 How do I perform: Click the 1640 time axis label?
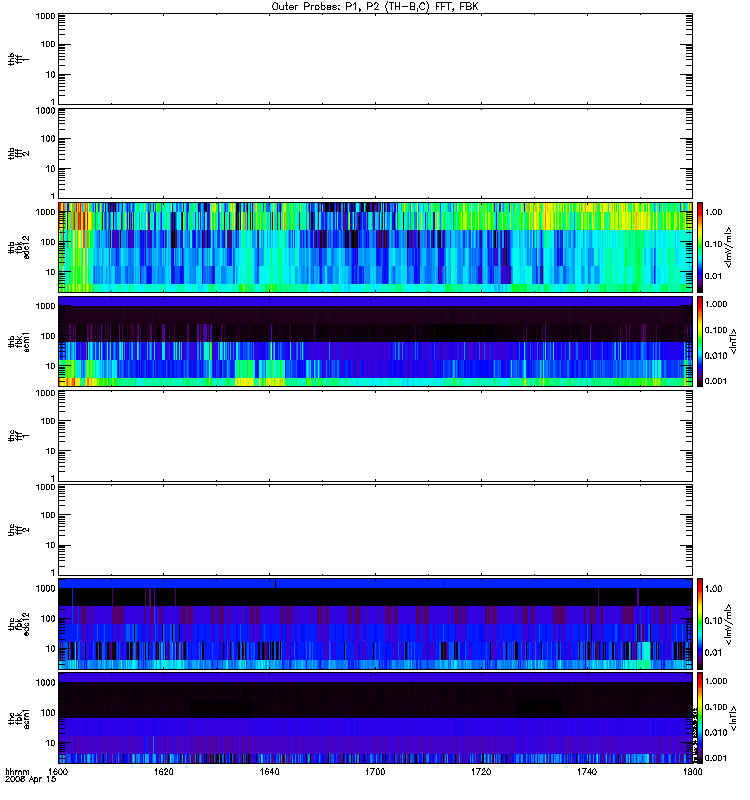(x=269, y=772)
